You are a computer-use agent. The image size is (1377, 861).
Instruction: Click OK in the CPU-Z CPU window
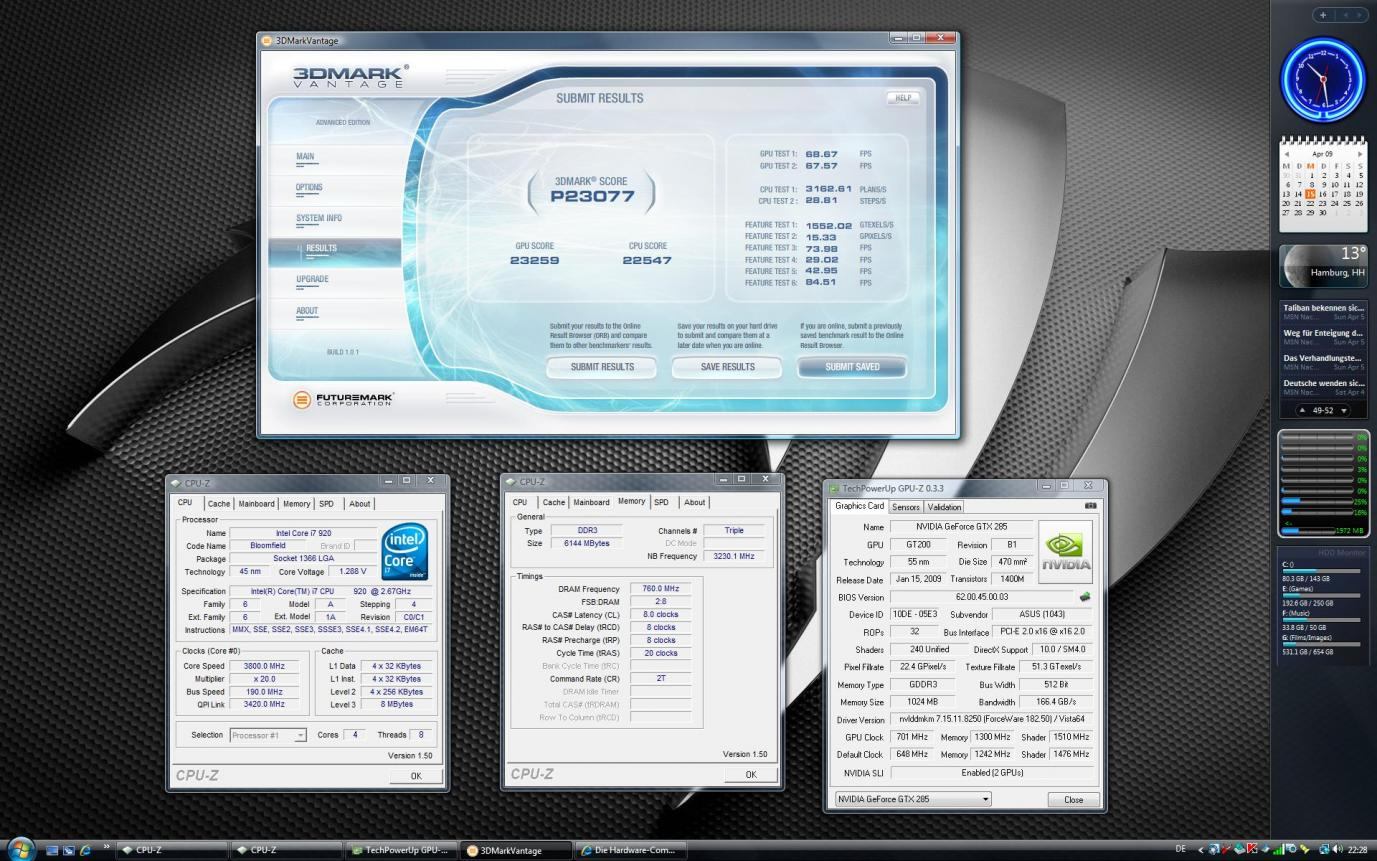pyautogui.click(x=415, y=776)
